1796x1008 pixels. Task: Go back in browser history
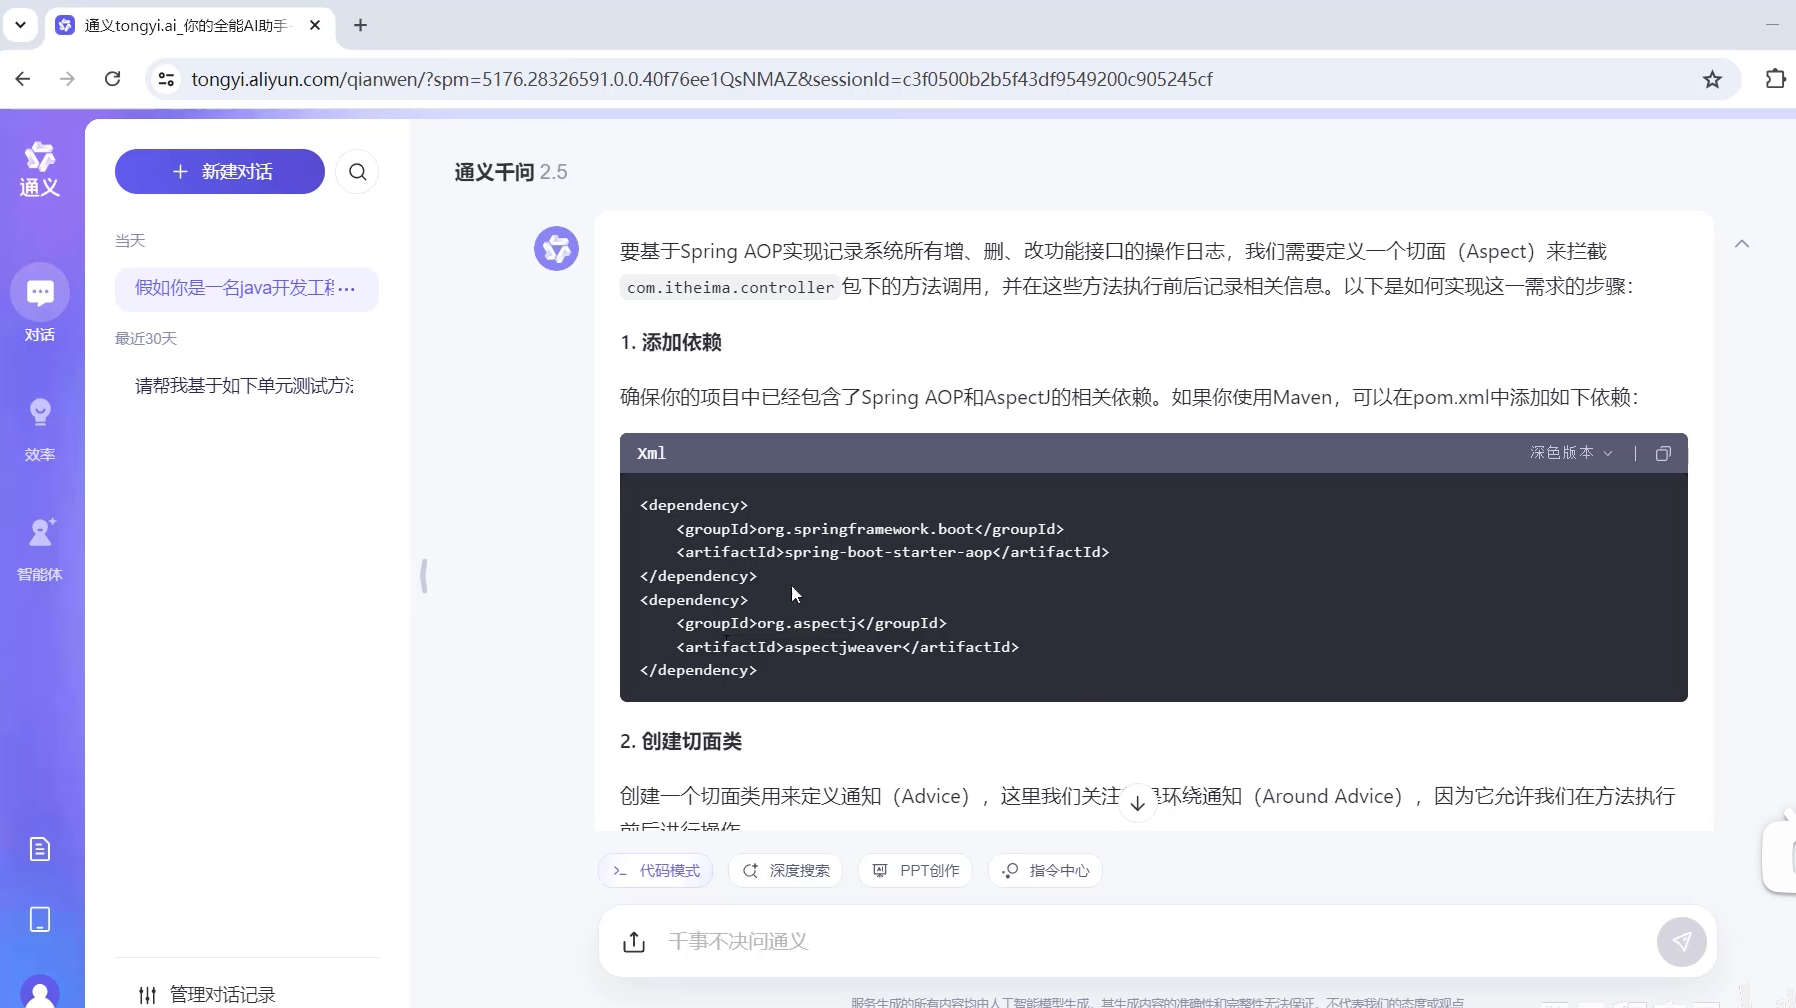click(23, 79)
